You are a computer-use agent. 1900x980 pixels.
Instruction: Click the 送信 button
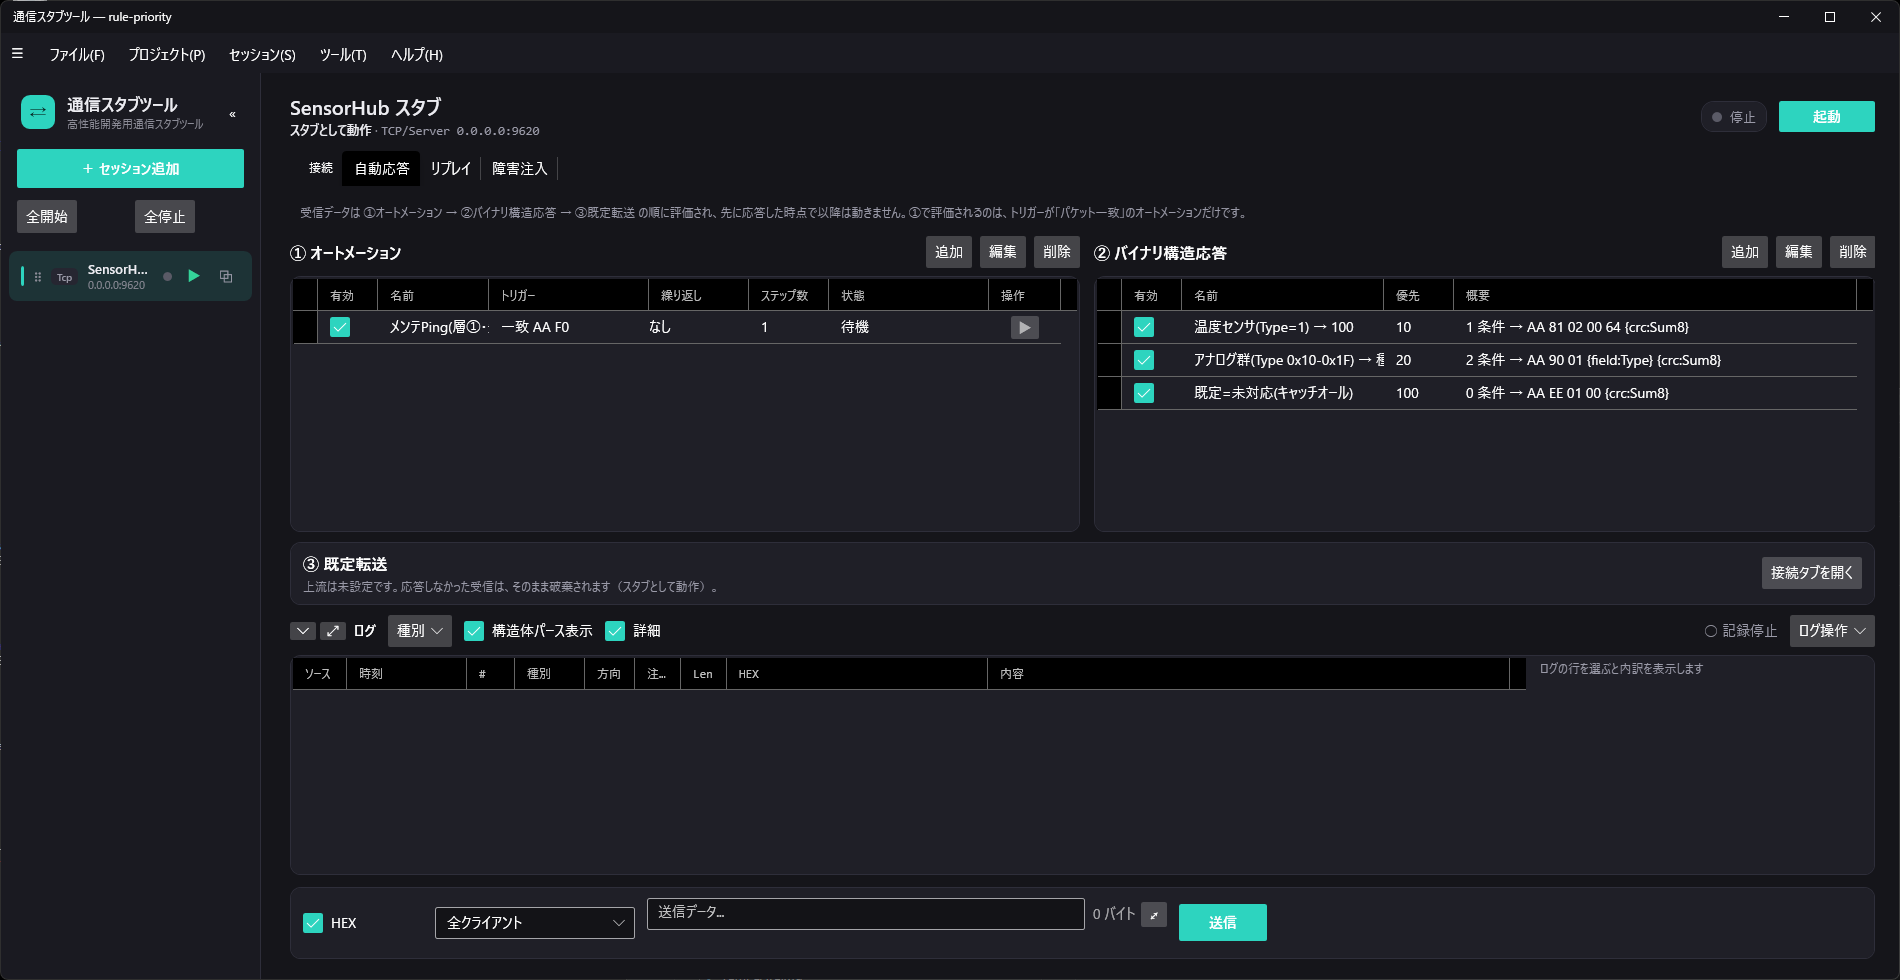[x=1223, y=923]
